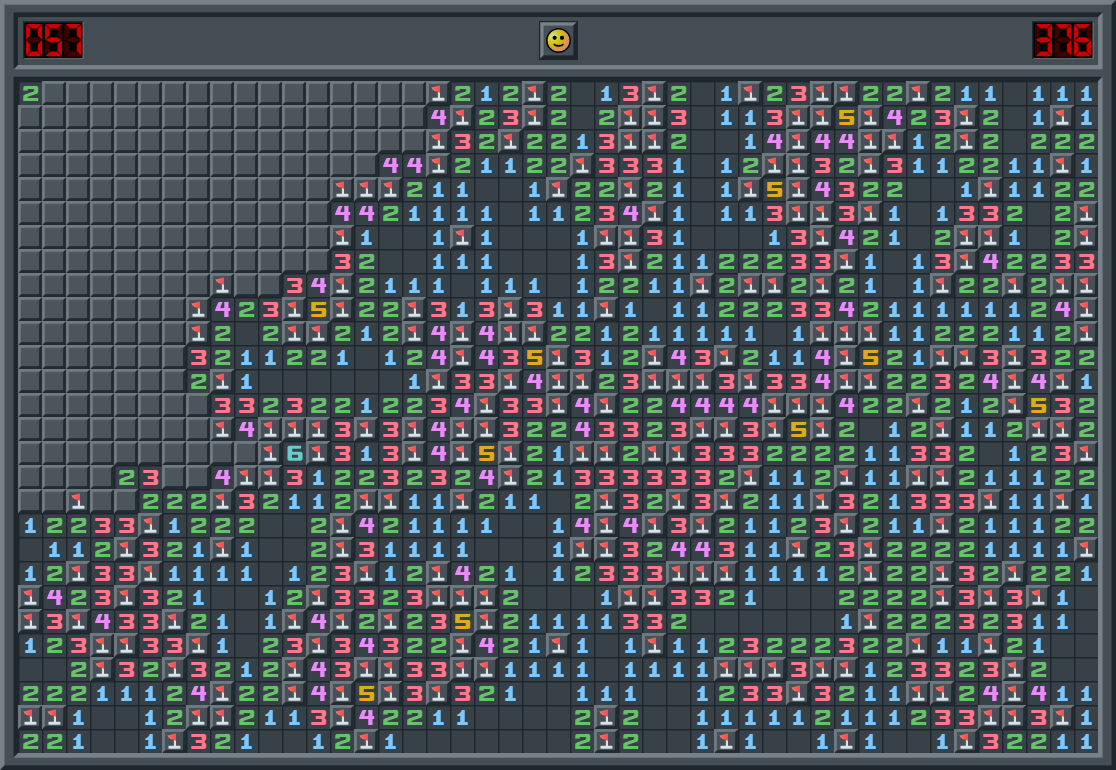Viewport: 1116px width, 770px height.
Task: Click the rightmost flag in the bottom row
Action: [x=966, y=741]
